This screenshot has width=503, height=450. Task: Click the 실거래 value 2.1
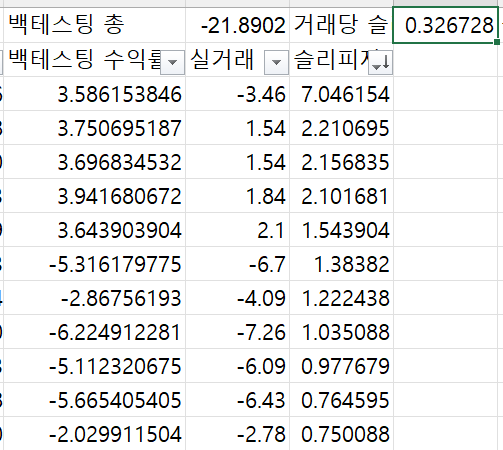click(x=237, y=230)
